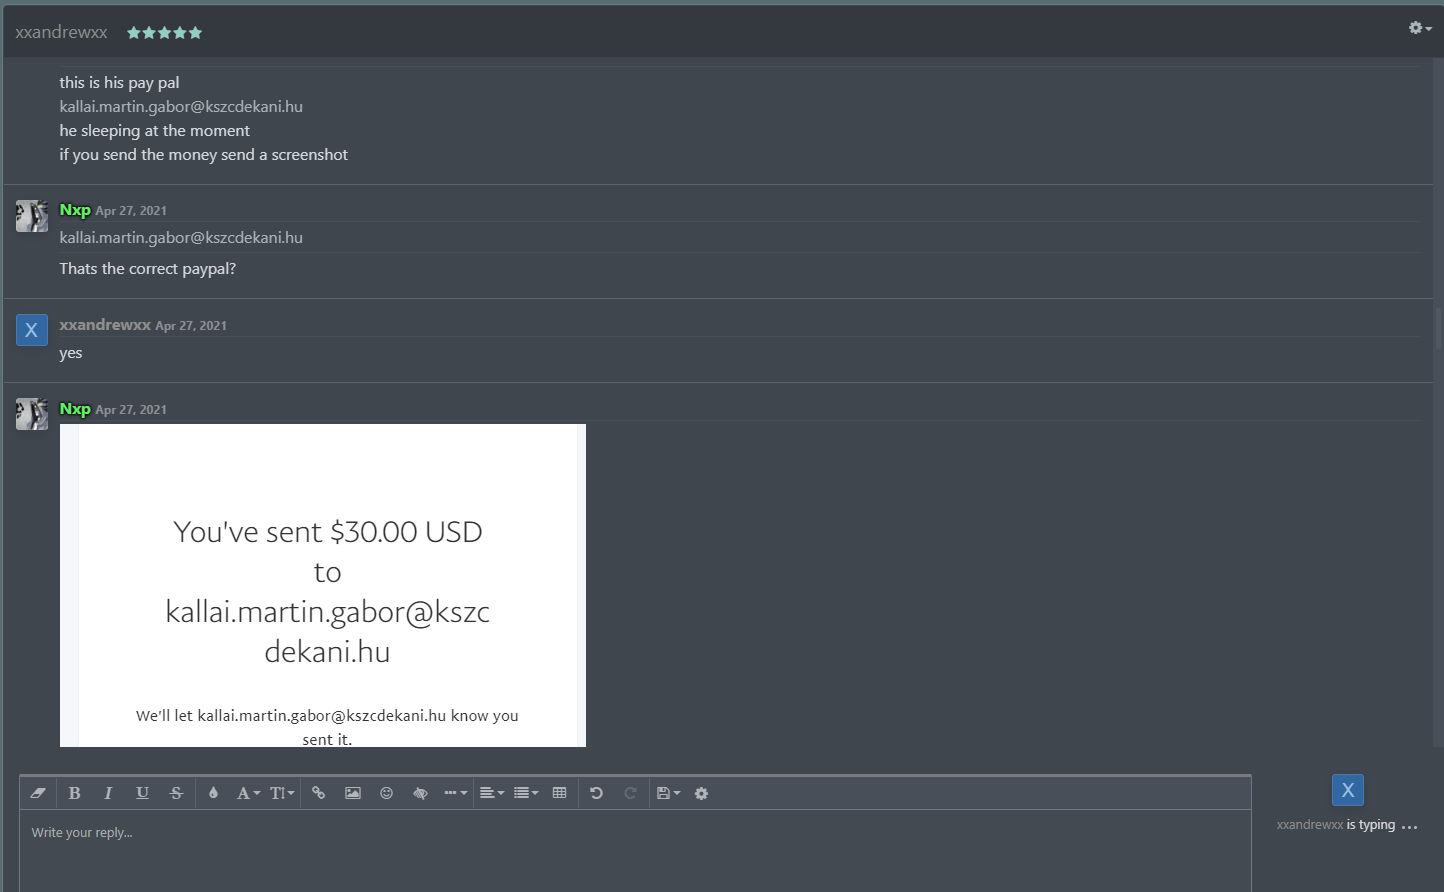The image size is (1444, 892).
Task: Insert spoiler with the crossed eye icon
Action: (x=421, y=793)
